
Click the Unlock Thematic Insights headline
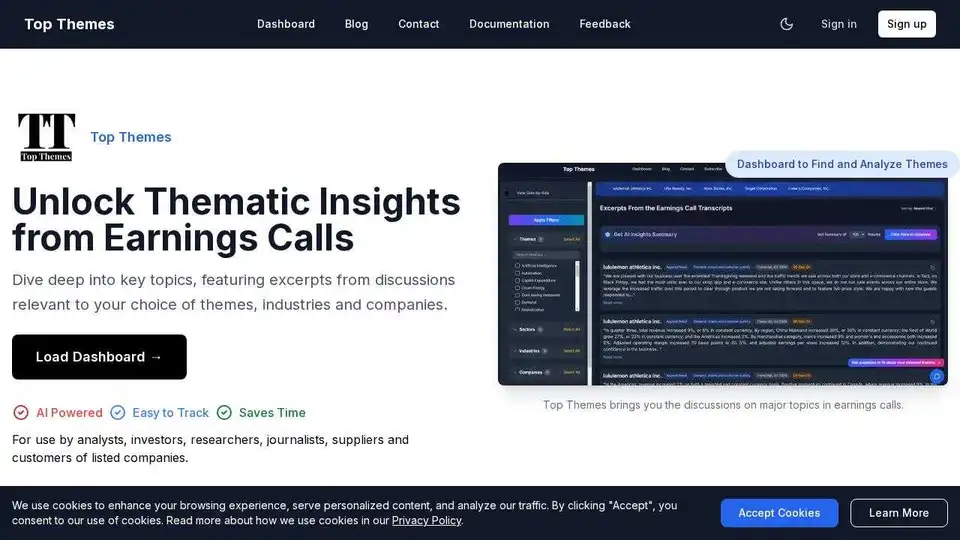tap(236, 219)
